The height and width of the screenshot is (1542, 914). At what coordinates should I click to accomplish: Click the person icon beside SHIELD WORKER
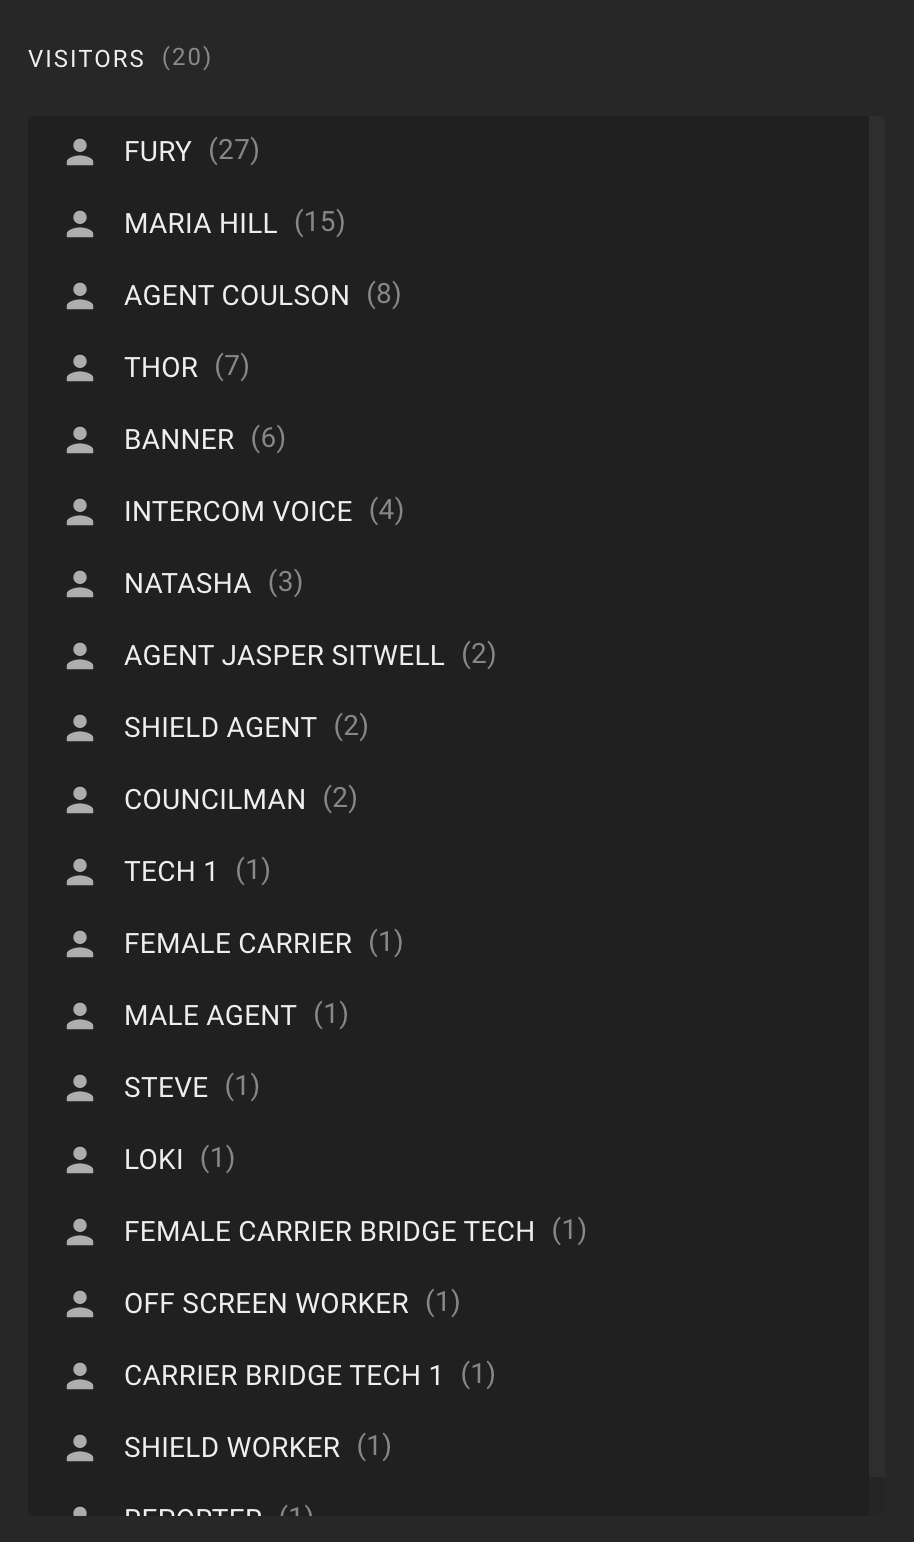point(80,1448)
